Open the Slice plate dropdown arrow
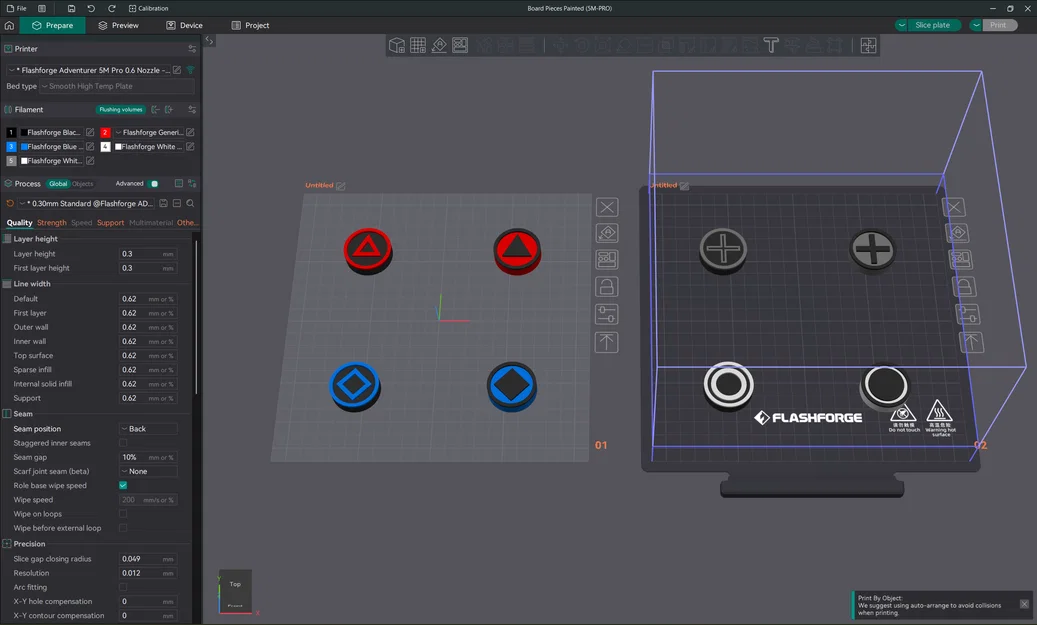The width and height of the screenshot is (1037, 625). pos(901,25)
